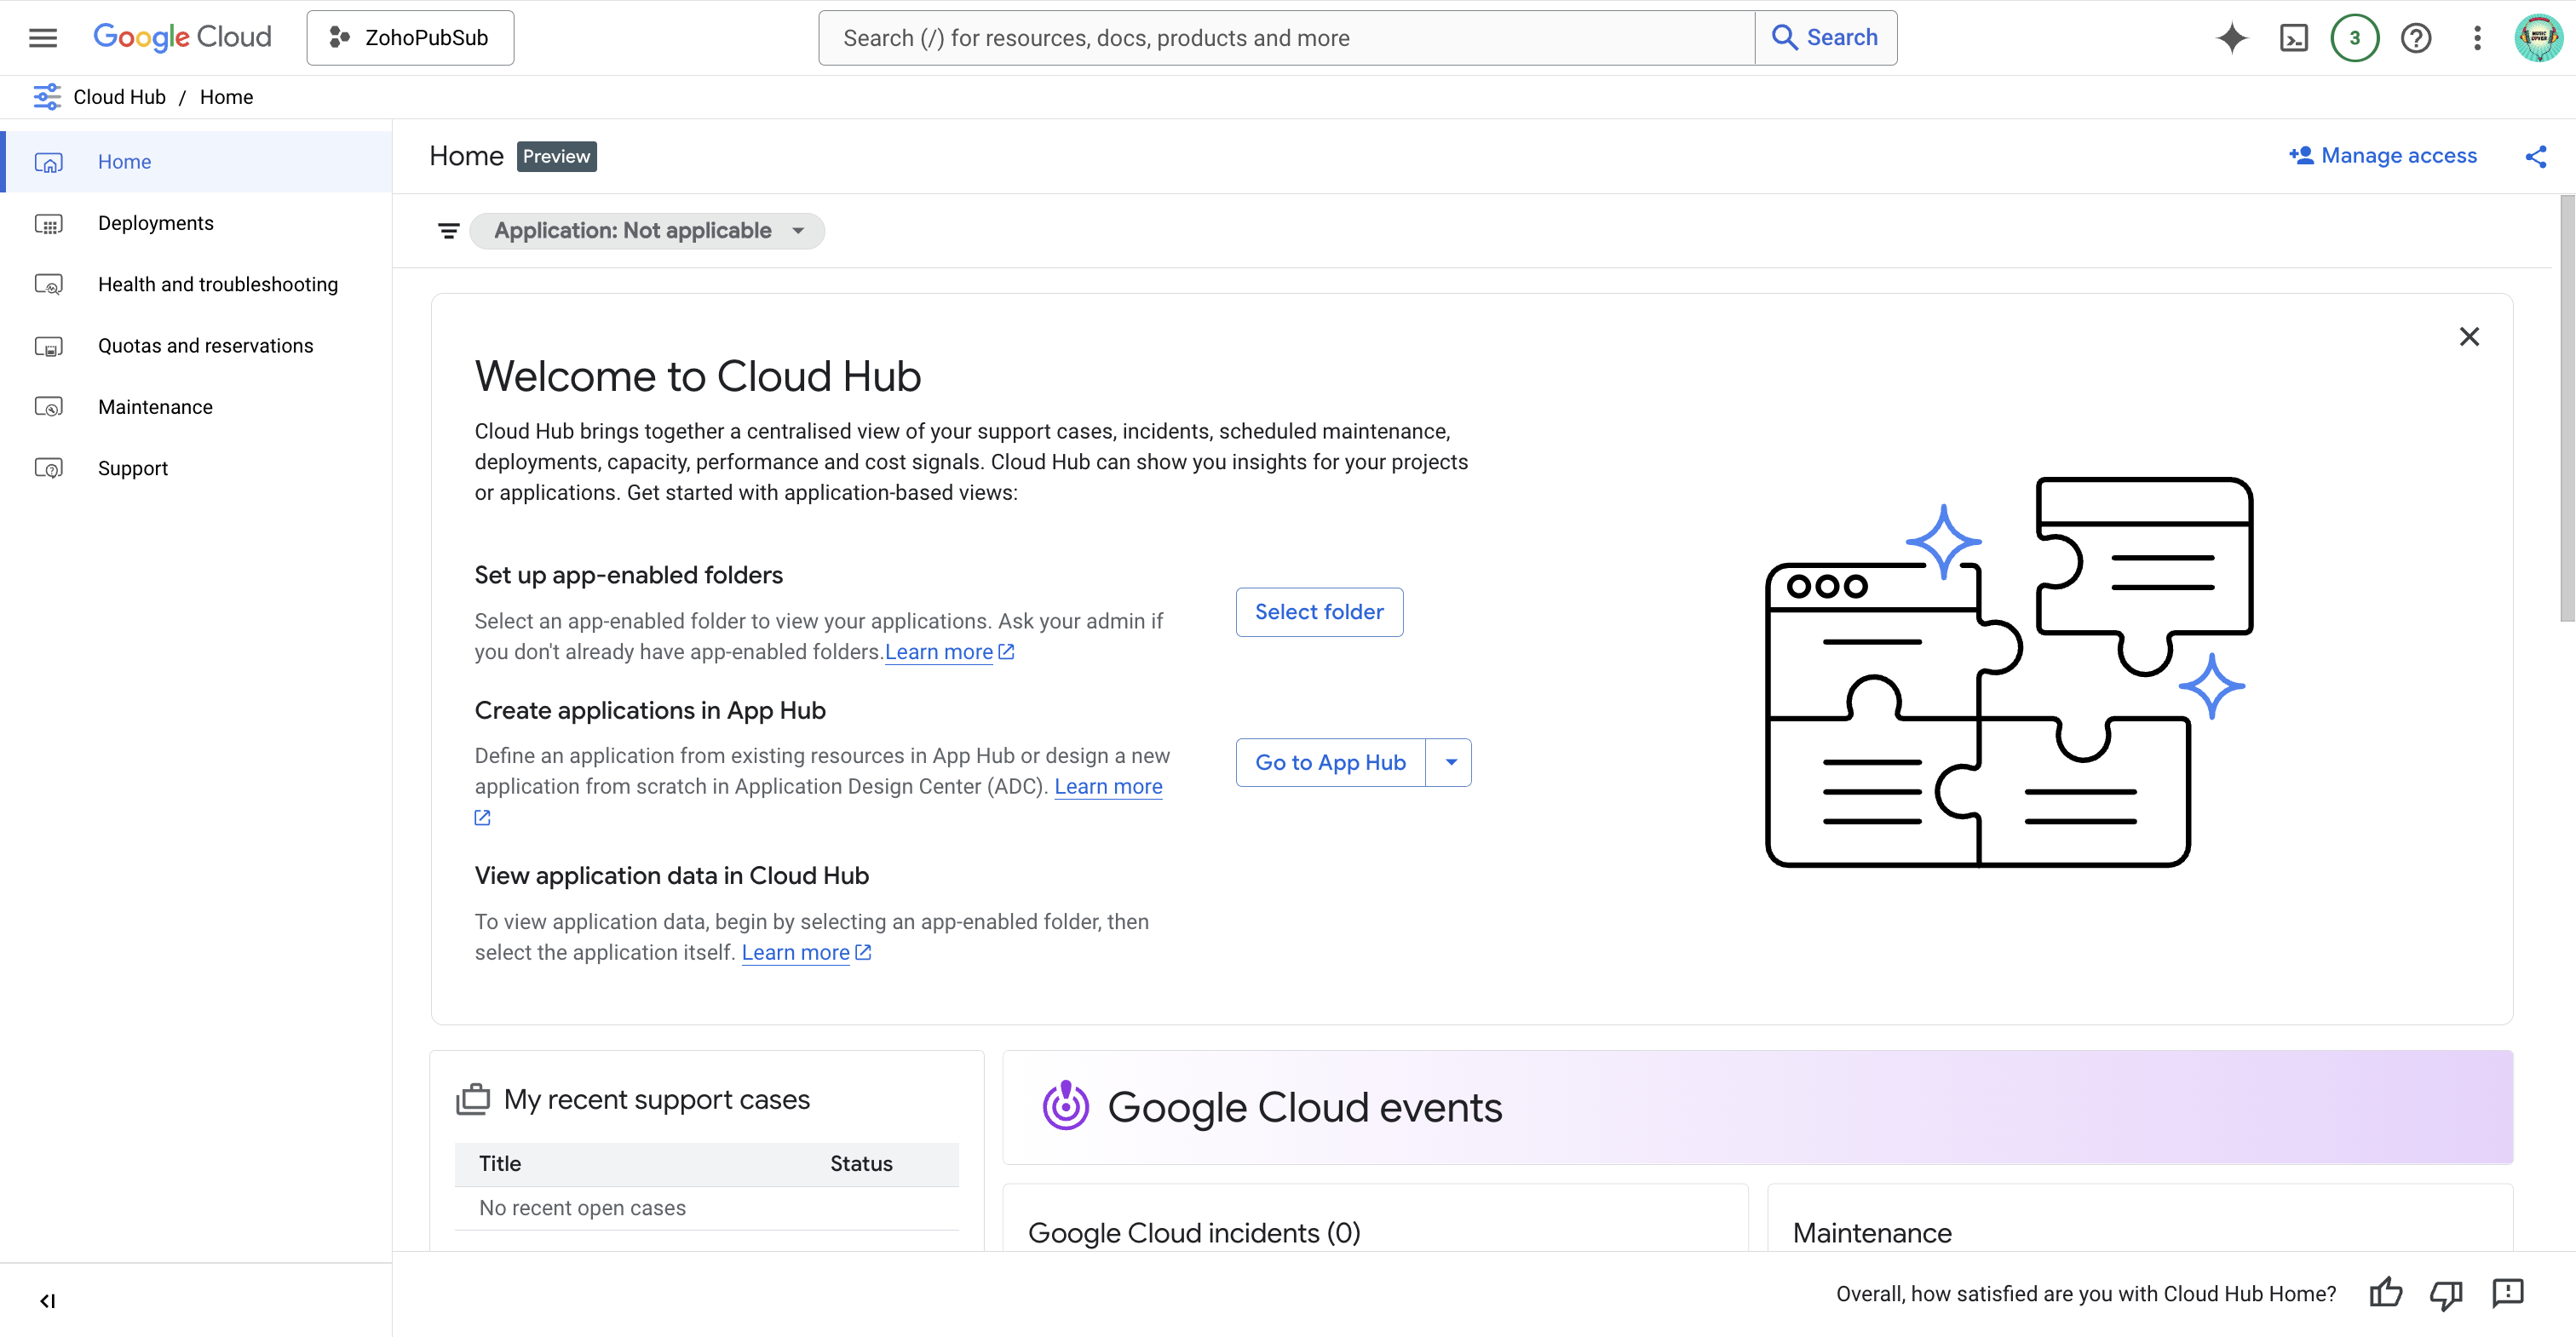Expand the Go to App Hub dropdown arrow
The image size is (2576, 1337).
tap(1451, 761)
